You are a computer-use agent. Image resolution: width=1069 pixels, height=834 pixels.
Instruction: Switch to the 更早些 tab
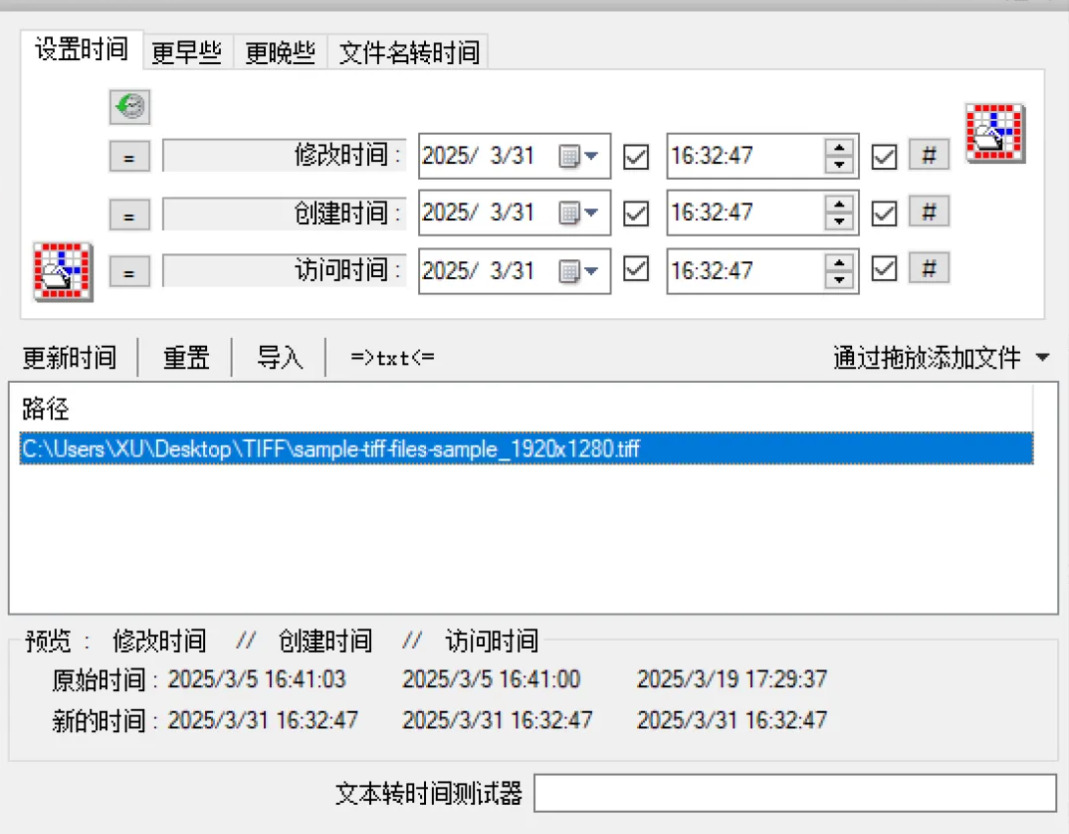point(187,52)
